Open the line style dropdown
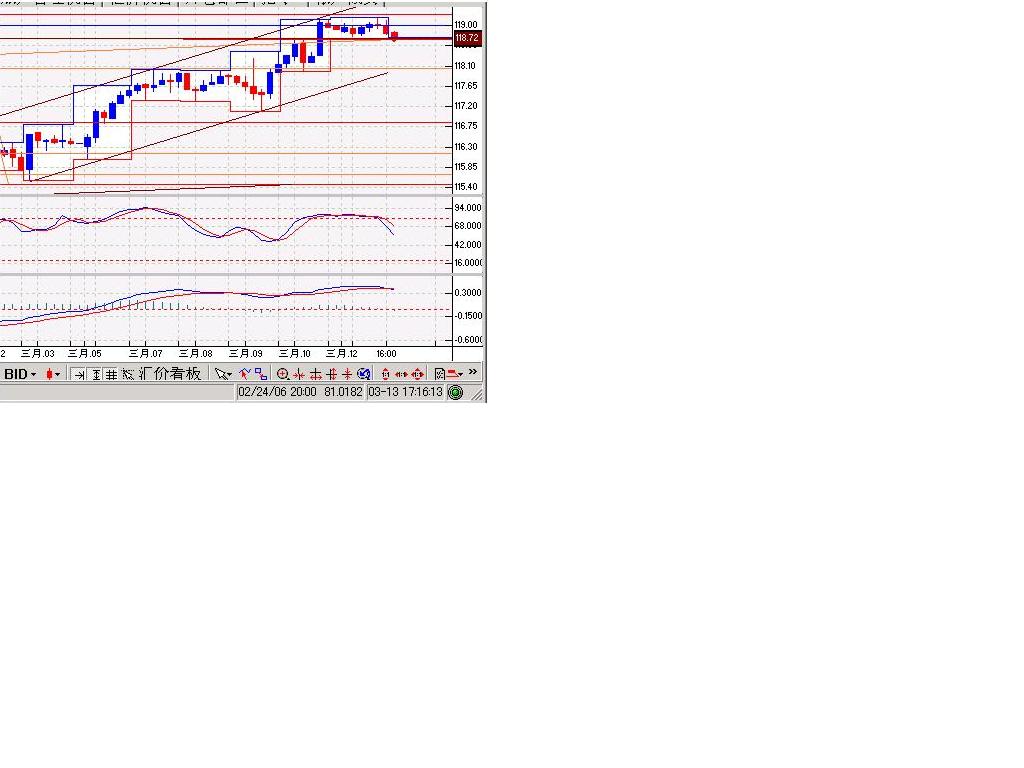Image resolution: width=1024 pixels, height=768 pixels. point(455,374)
